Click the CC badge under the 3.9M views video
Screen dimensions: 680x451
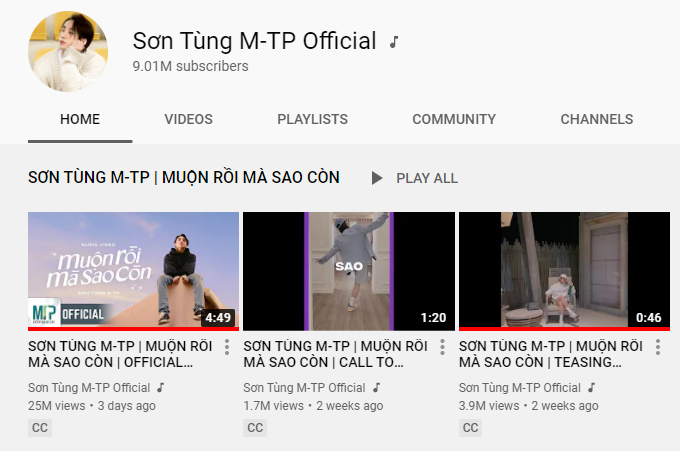click(471, 428)
